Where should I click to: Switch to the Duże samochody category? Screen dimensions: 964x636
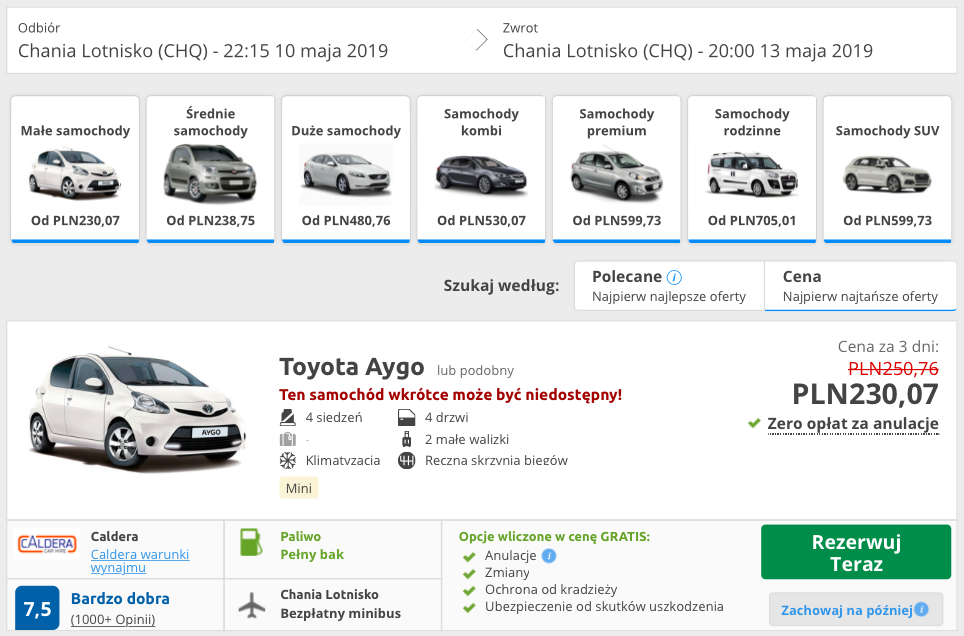(x=345, y=165)
